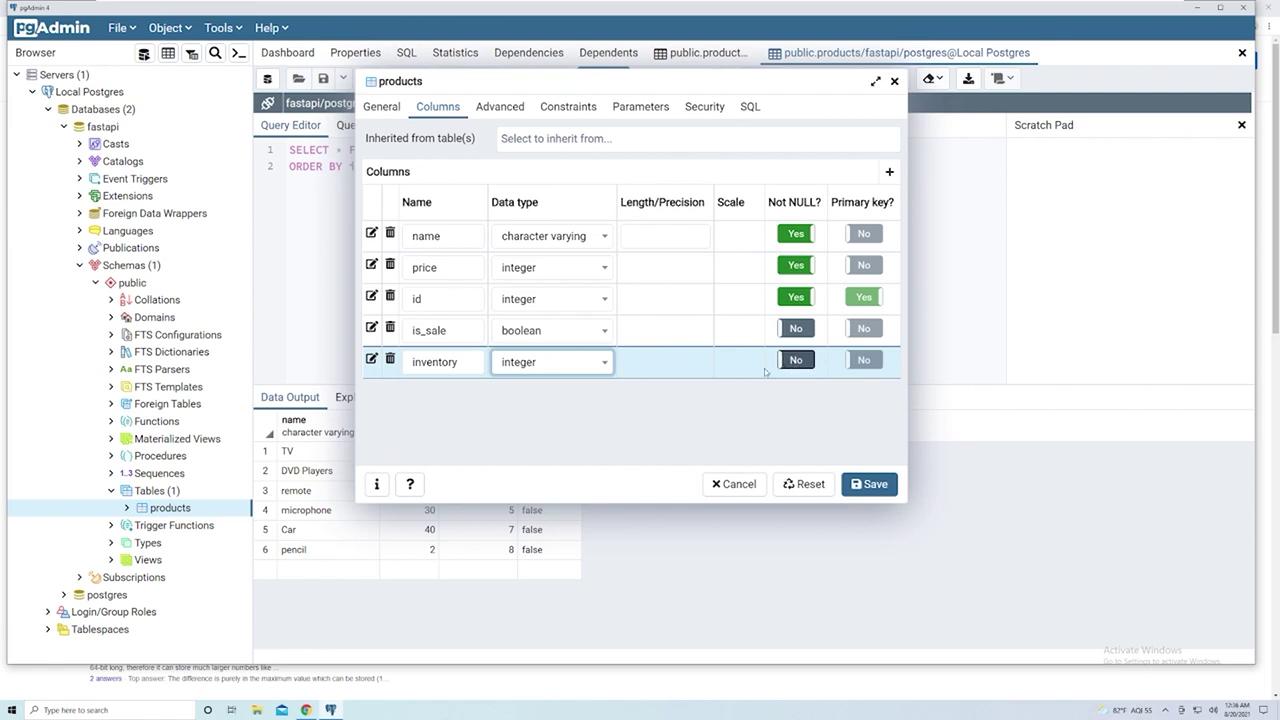Toggle Primary key for id column
Viewport: 1280px width, 720px height.
(x=863, y=297)
